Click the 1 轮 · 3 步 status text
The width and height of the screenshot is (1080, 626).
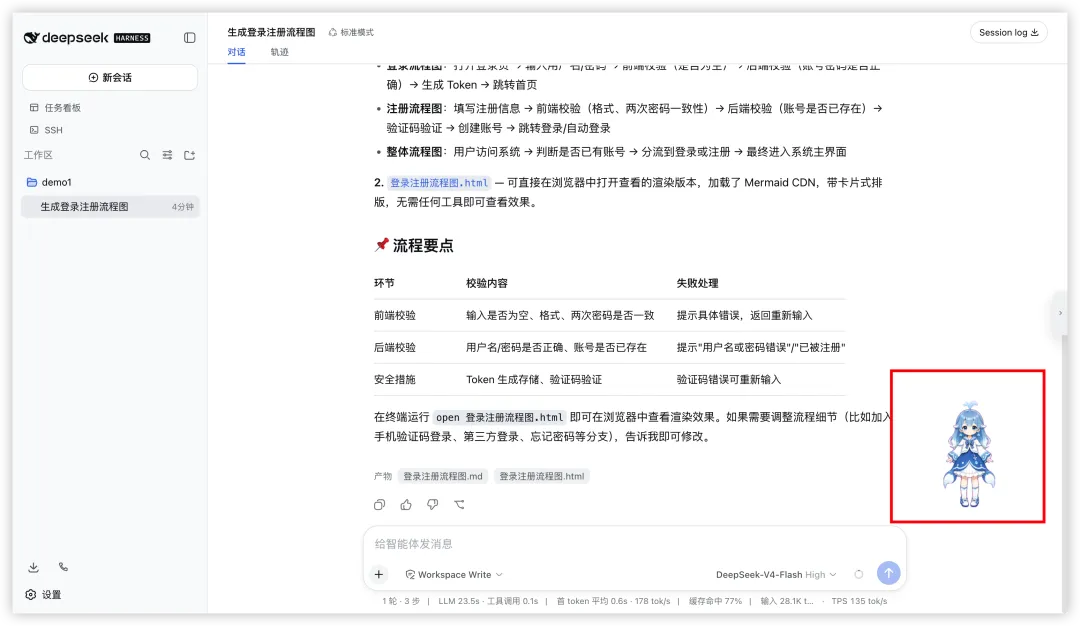[x=401, y=602]
